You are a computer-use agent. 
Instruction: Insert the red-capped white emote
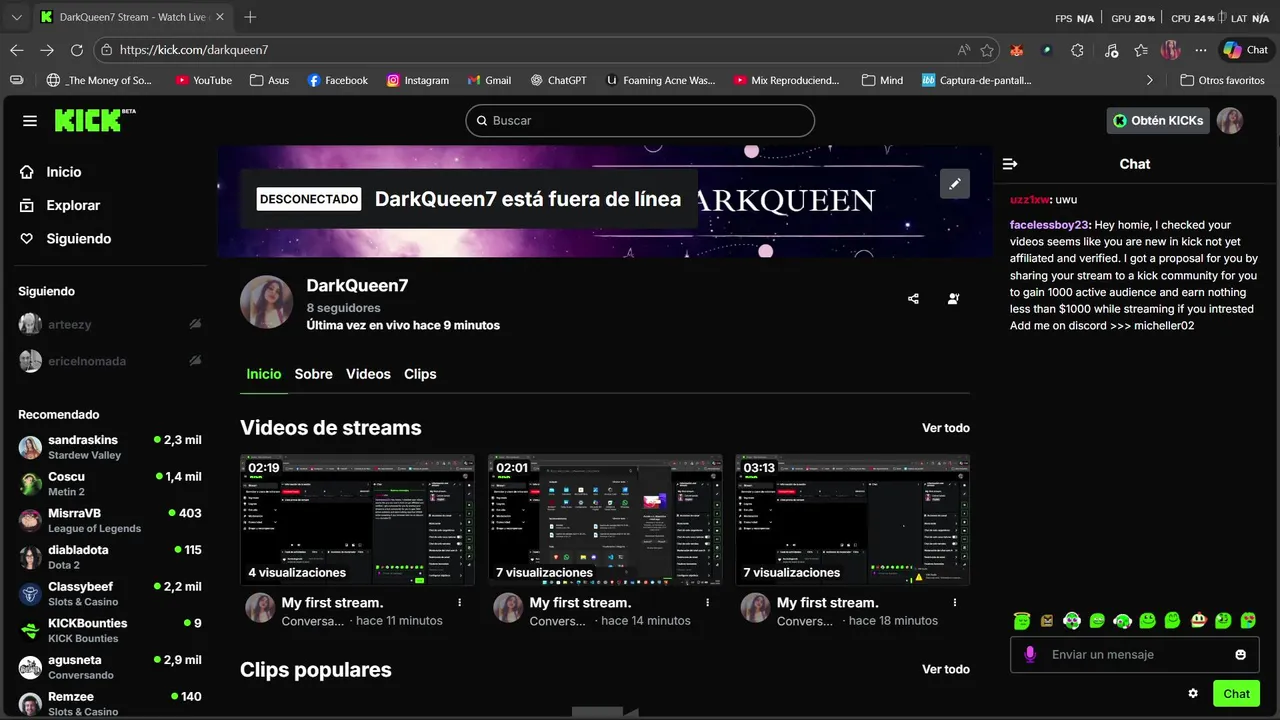click(1198, 621)
